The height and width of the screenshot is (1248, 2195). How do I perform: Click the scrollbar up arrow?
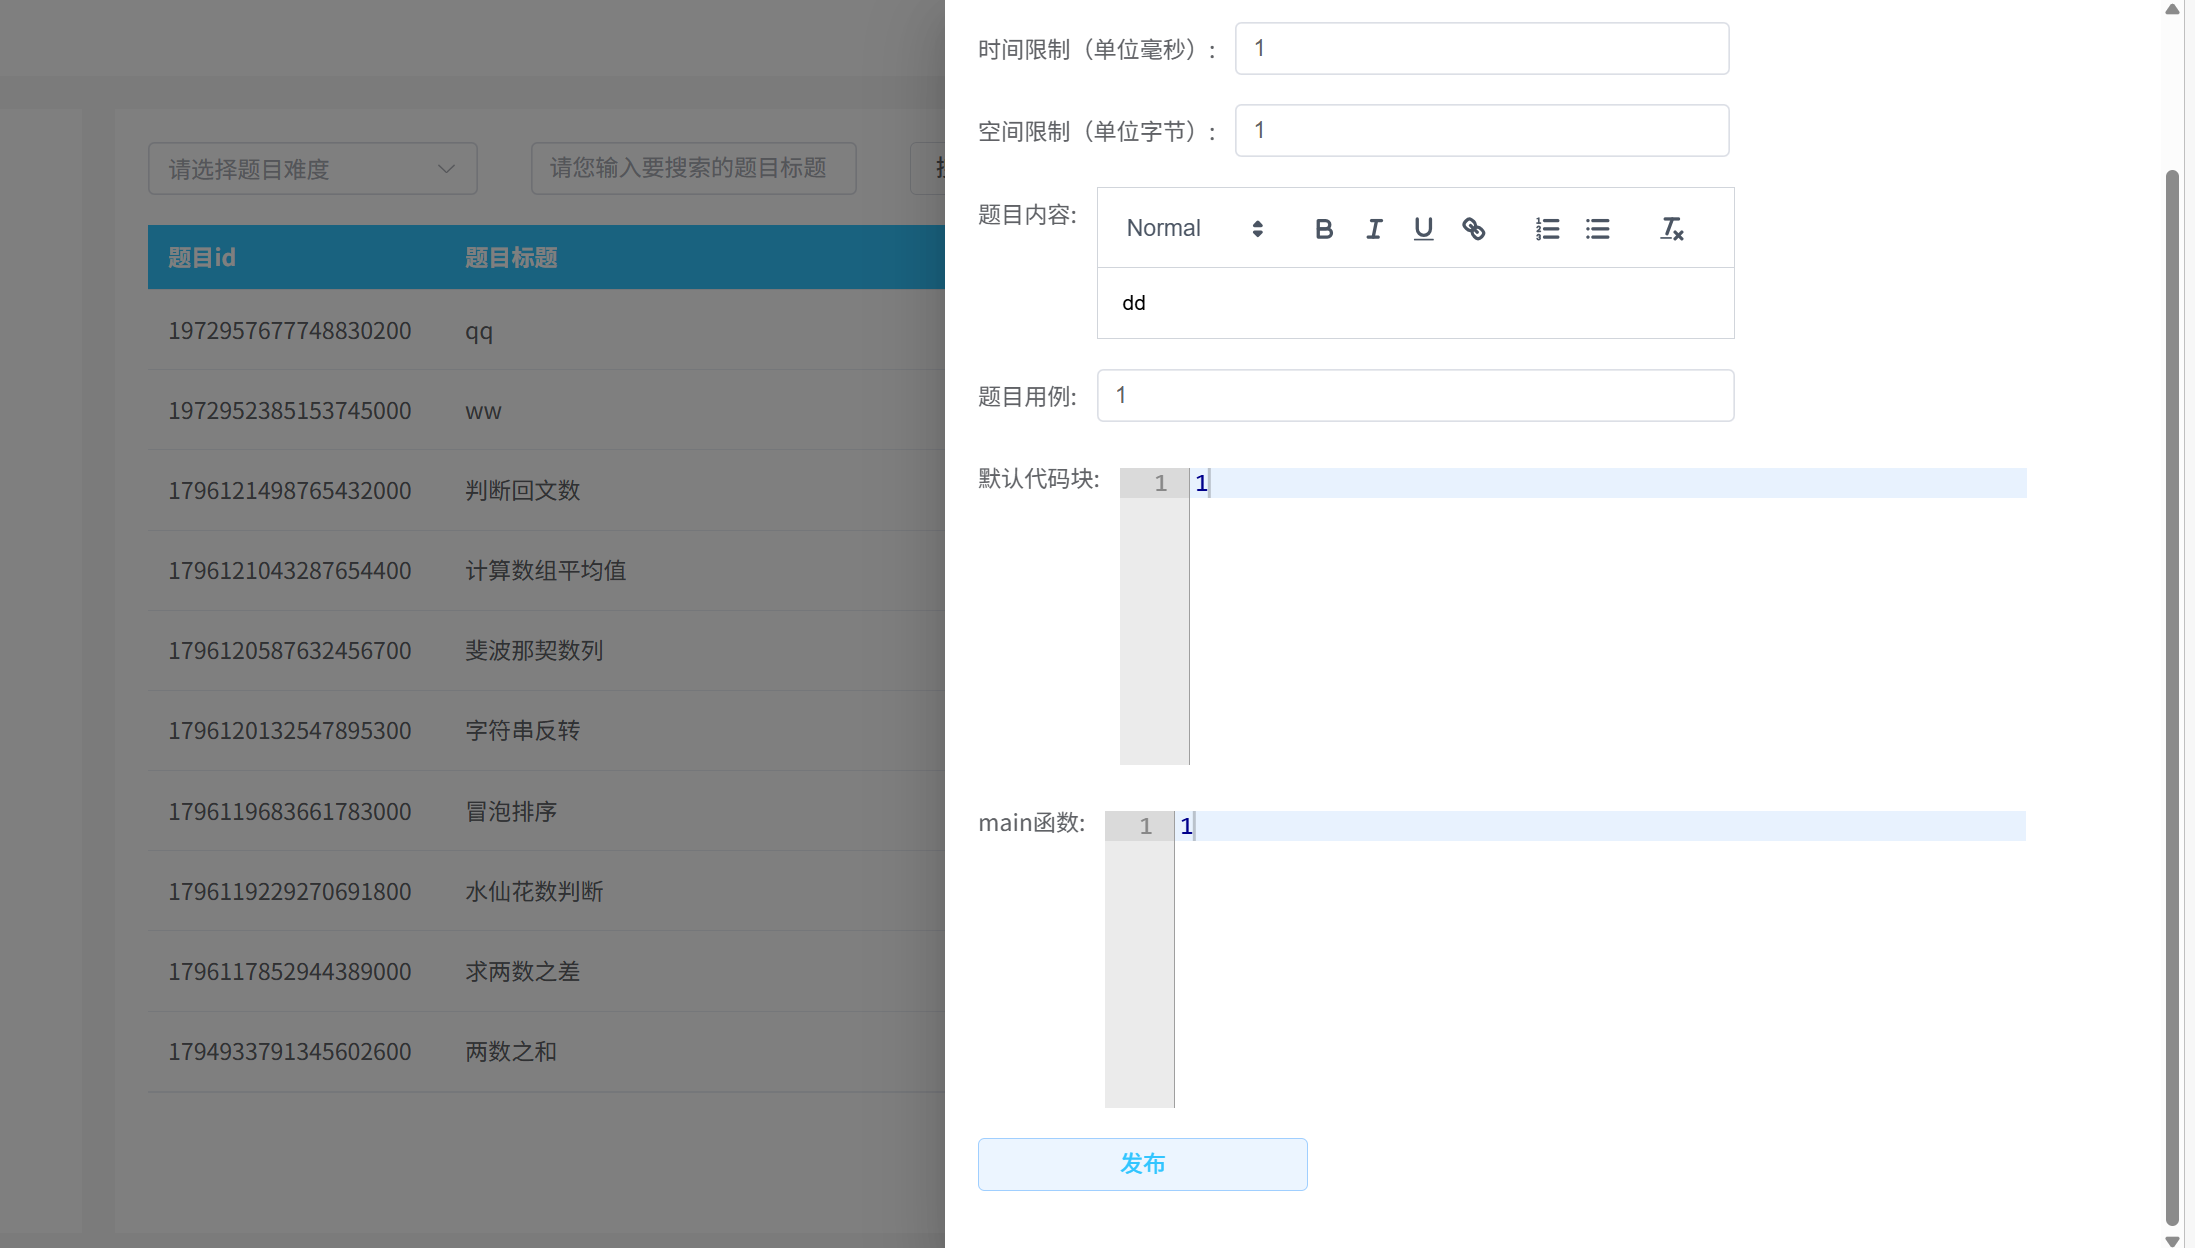[2172, 9]
